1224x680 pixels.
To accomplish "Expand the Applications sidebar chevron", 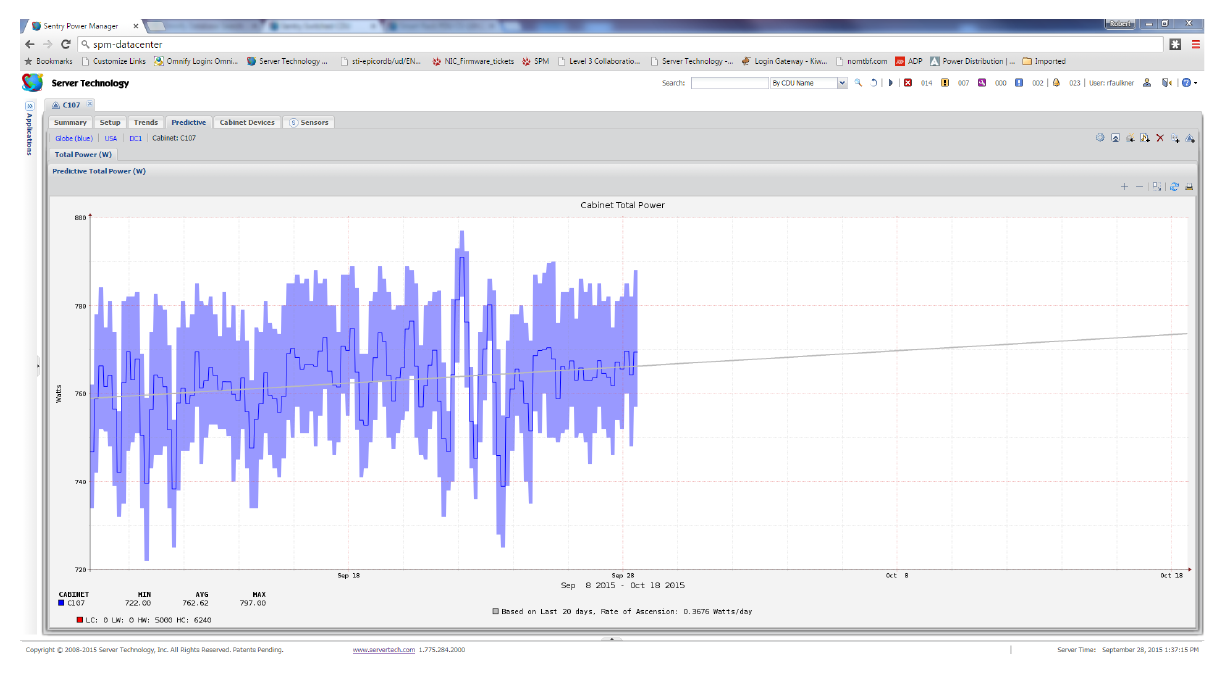I will point(29,105).
